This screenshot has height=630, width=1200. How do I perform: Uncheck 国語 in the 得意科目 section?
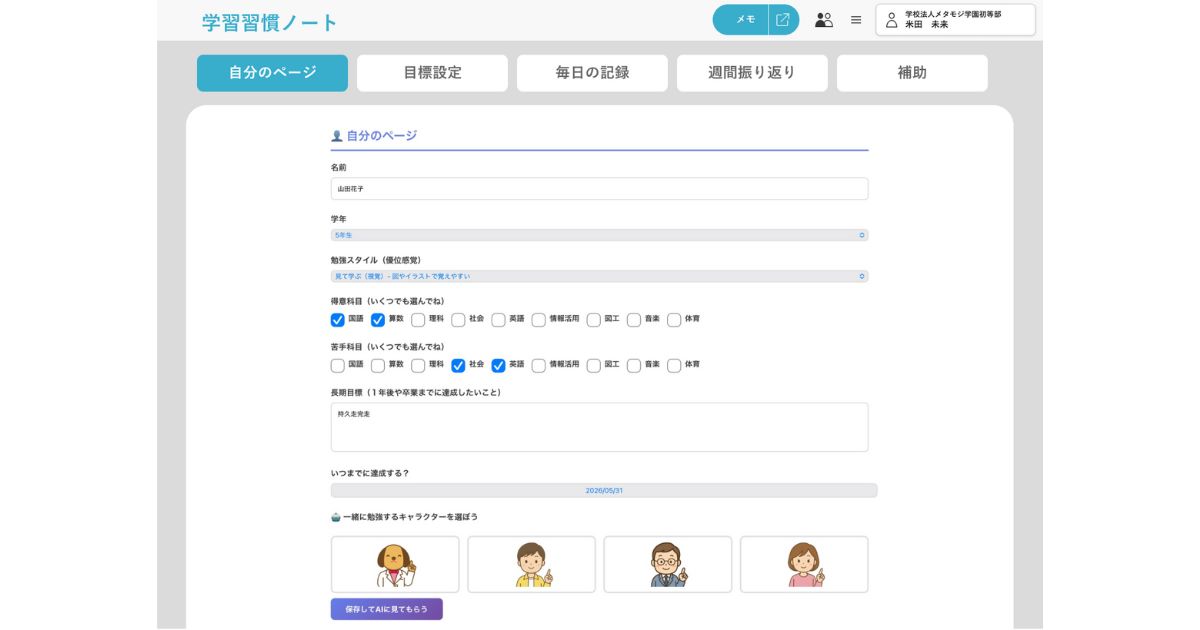coord(335,319)
